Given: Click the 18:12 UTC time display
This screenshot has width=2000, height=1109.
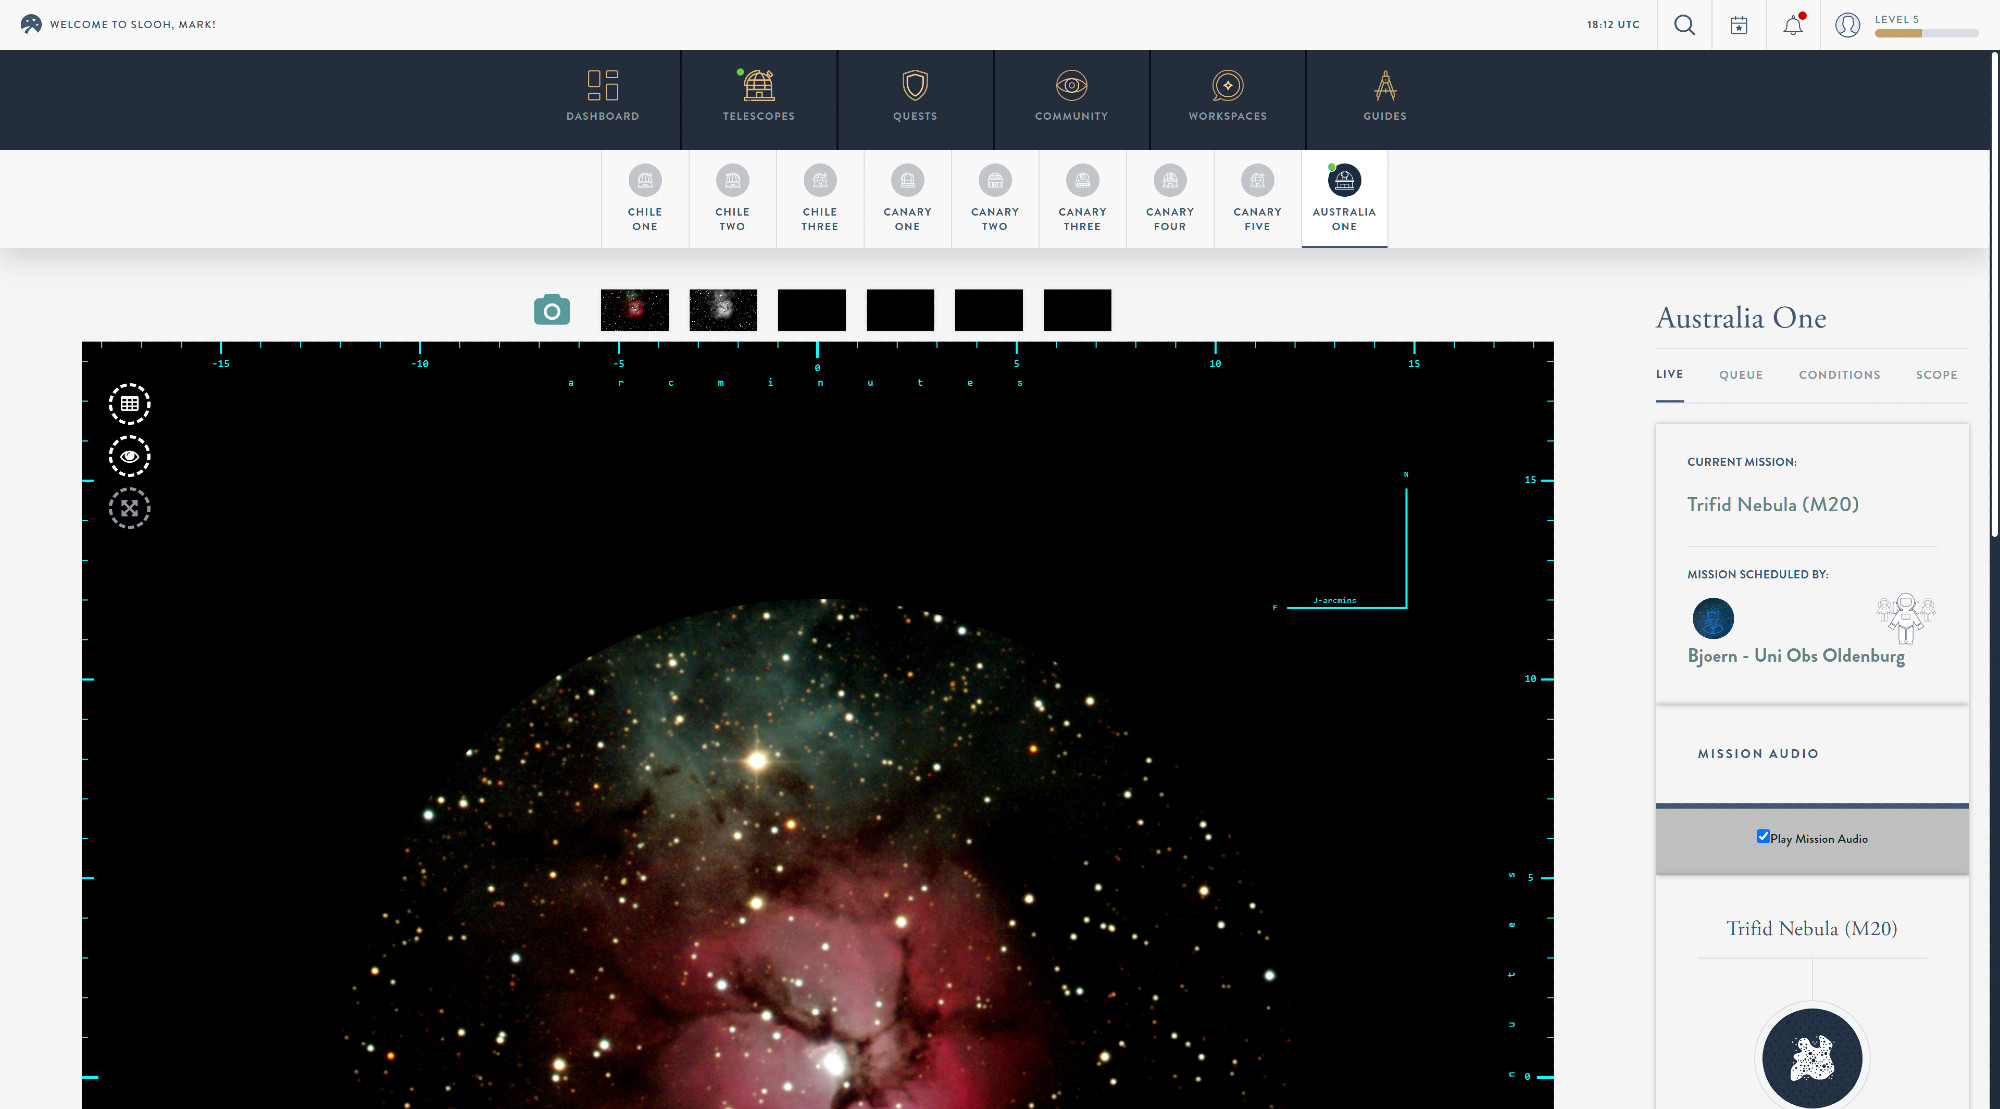Looking at the screenshot, I should [1613, 25].
